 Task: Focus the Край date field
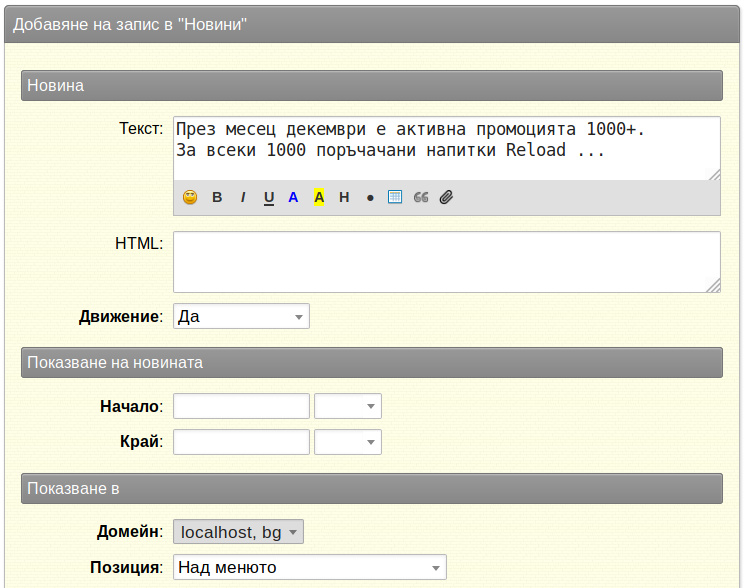click(241, 442)
